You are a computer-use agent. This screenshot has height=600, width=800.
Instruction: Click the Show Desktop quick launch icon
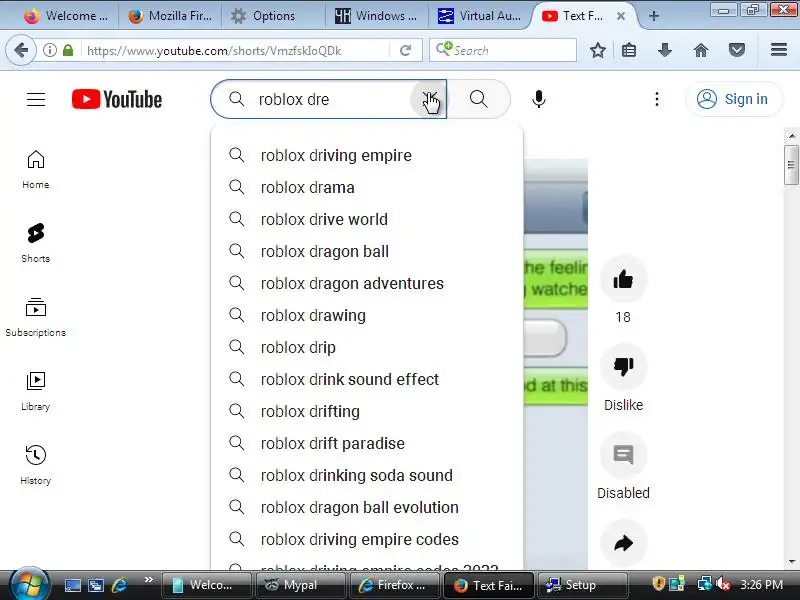(x=72, y=585)
